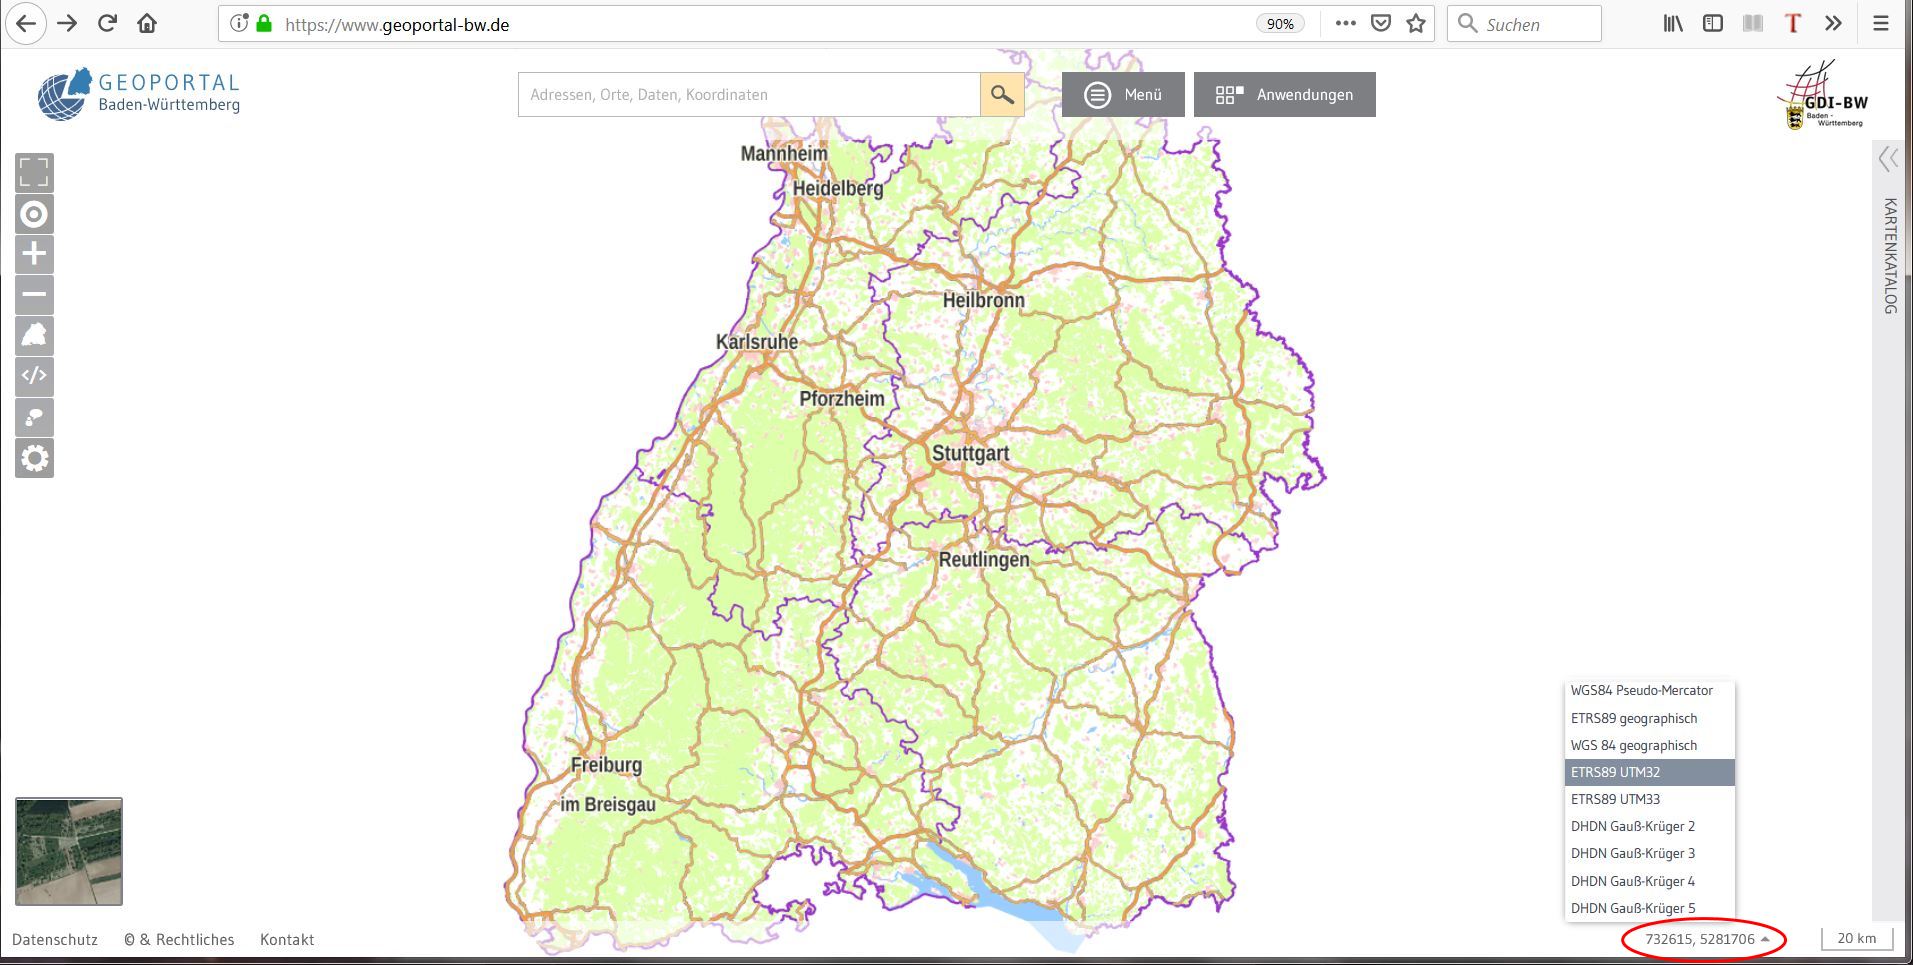Choose DHDN Gauß-Krüger 3 projection

pos(1632,854)
